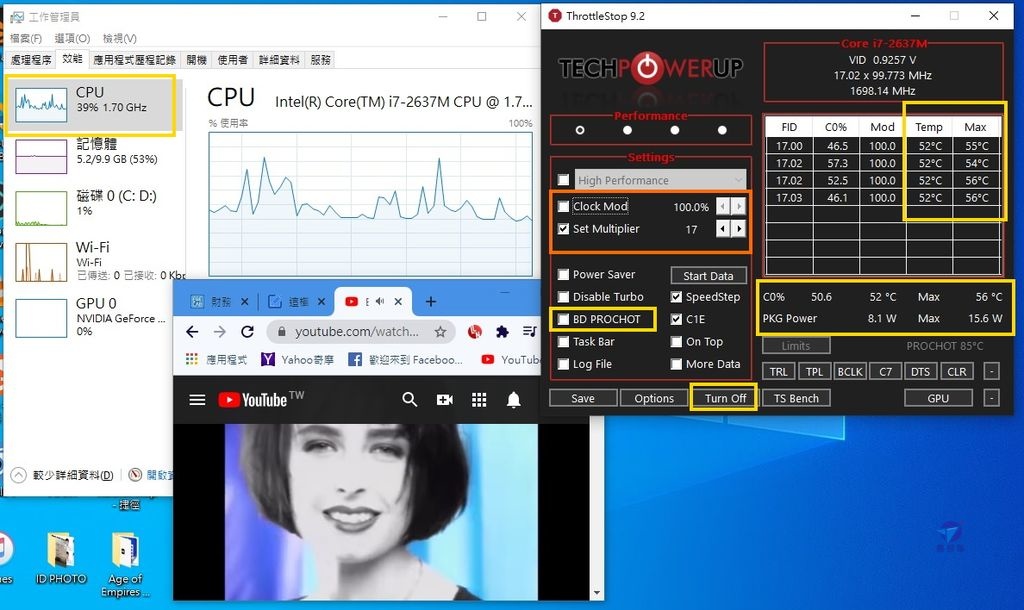Image resolution: width=1024 pixels, height=610 pixels.
Task: Open the Chrome extensions puzzle icon
Action: [x=501, y=331]
